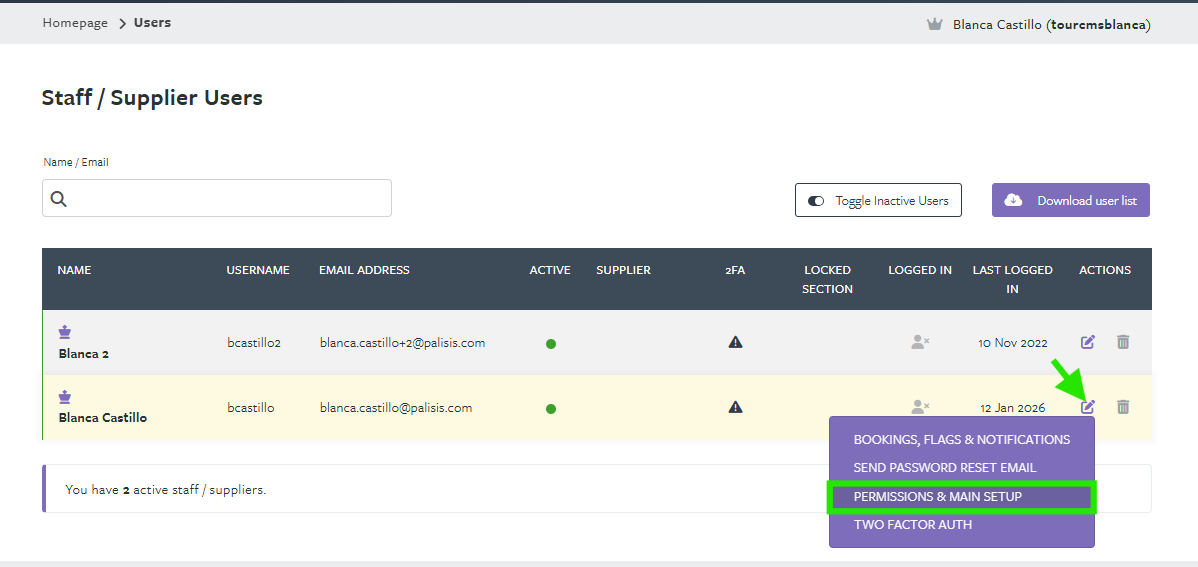Click the Blanca Castillo name cell

(x=102, y=418)
